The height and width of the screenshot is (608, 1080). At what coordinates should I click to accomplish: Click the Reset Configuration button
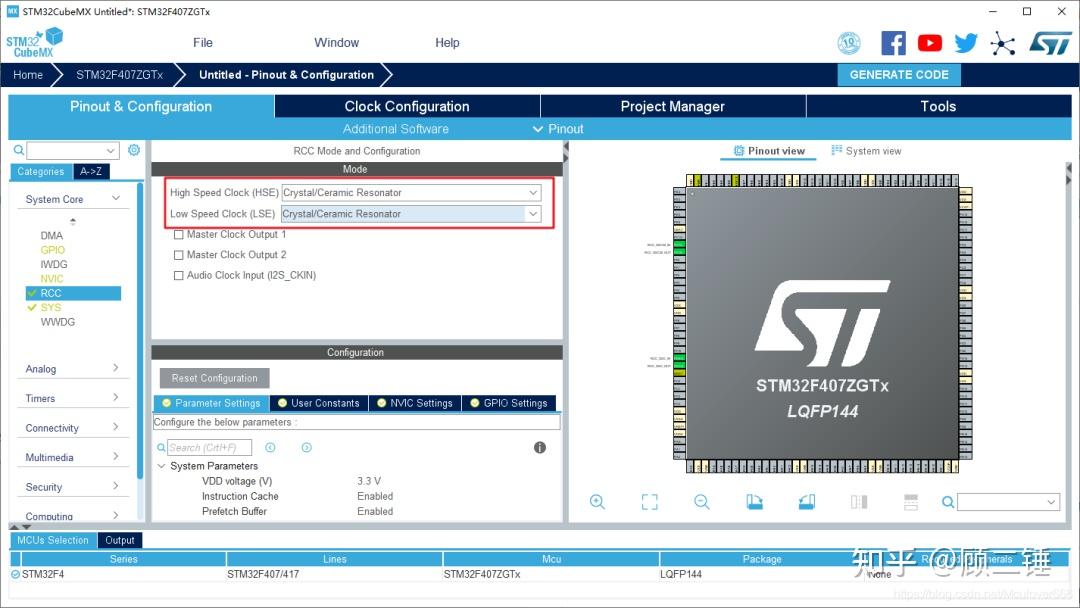point(213,378)
